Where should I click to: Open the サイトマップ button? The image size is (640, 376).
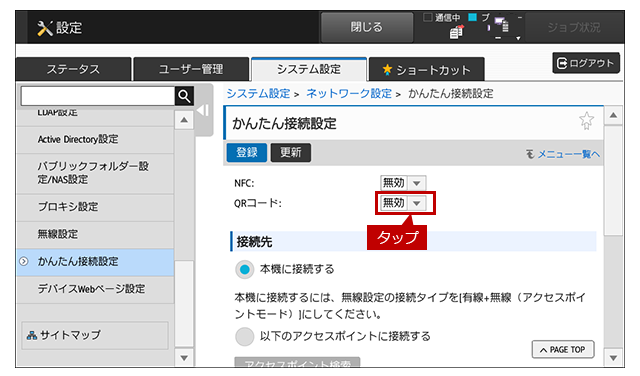95,336
